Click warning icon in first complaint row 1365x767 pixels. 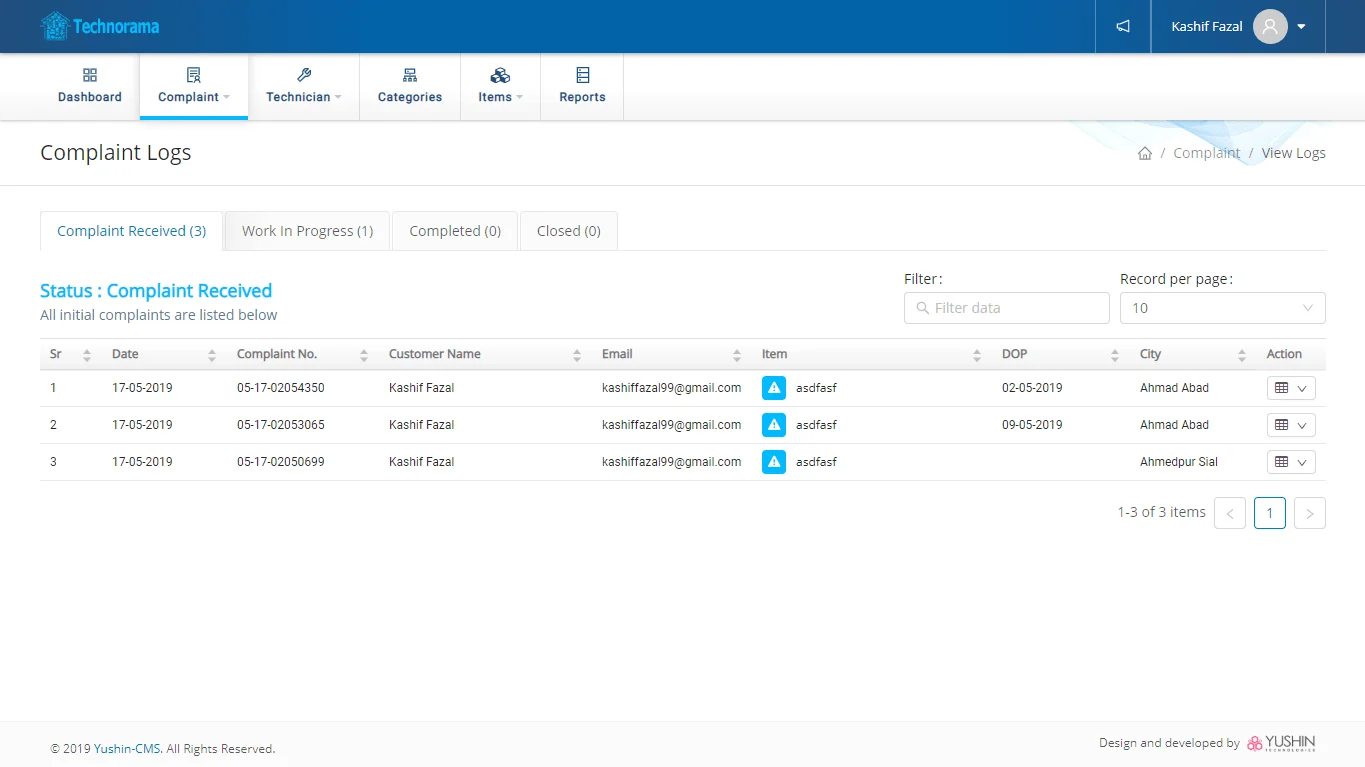[773, 388]
